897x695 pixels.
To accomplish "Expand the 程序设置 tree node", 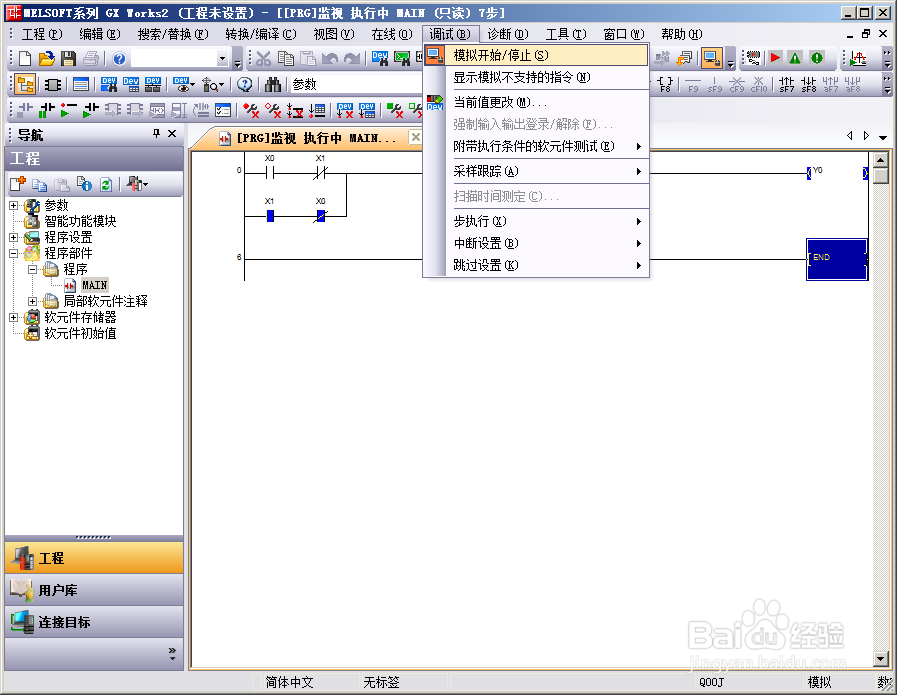I will pos(14,237).
